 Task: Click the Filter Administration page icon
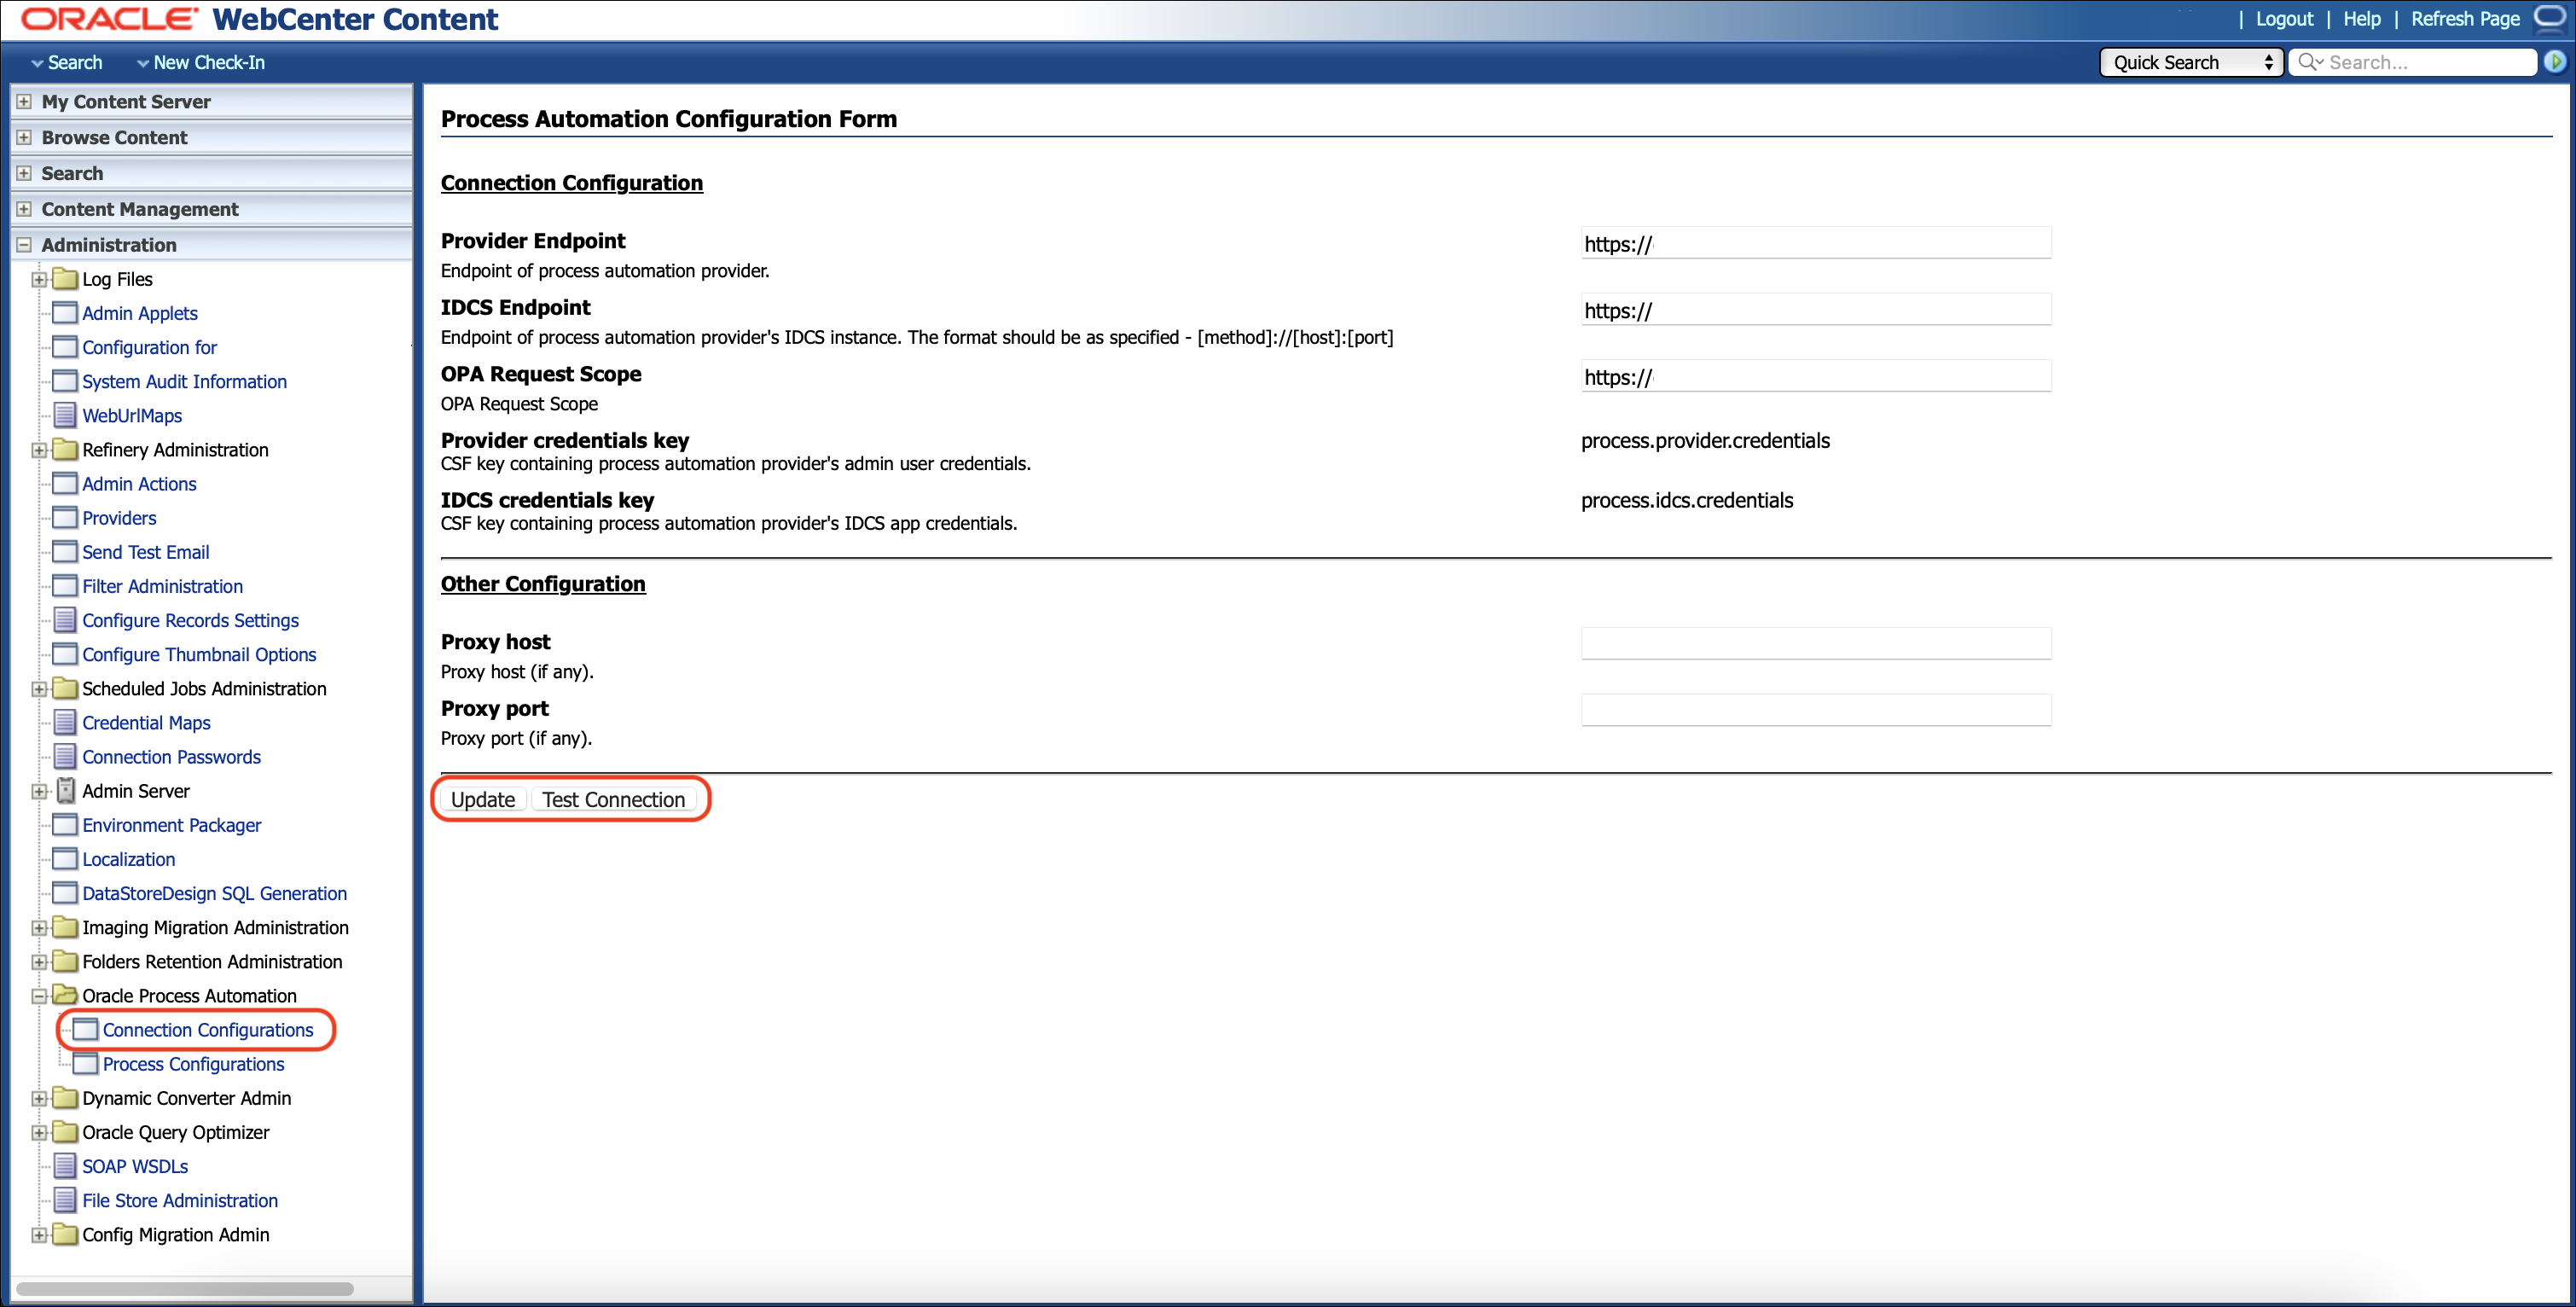click(x=64, y=586)
